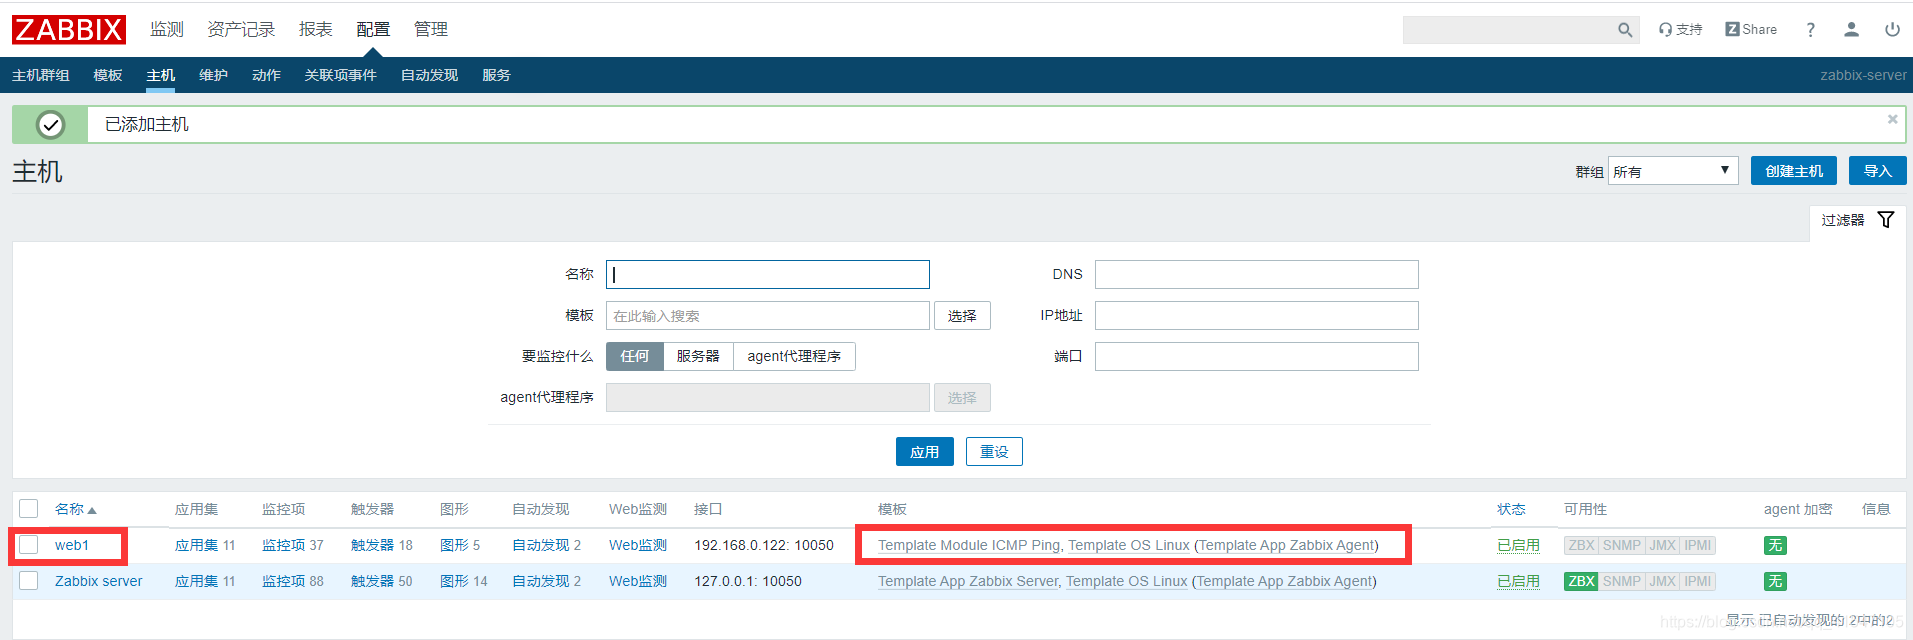The width and height of the screenshot is (1913, 640).
Task: Focus the IP地址 filter input
Action: point(1257,316)
